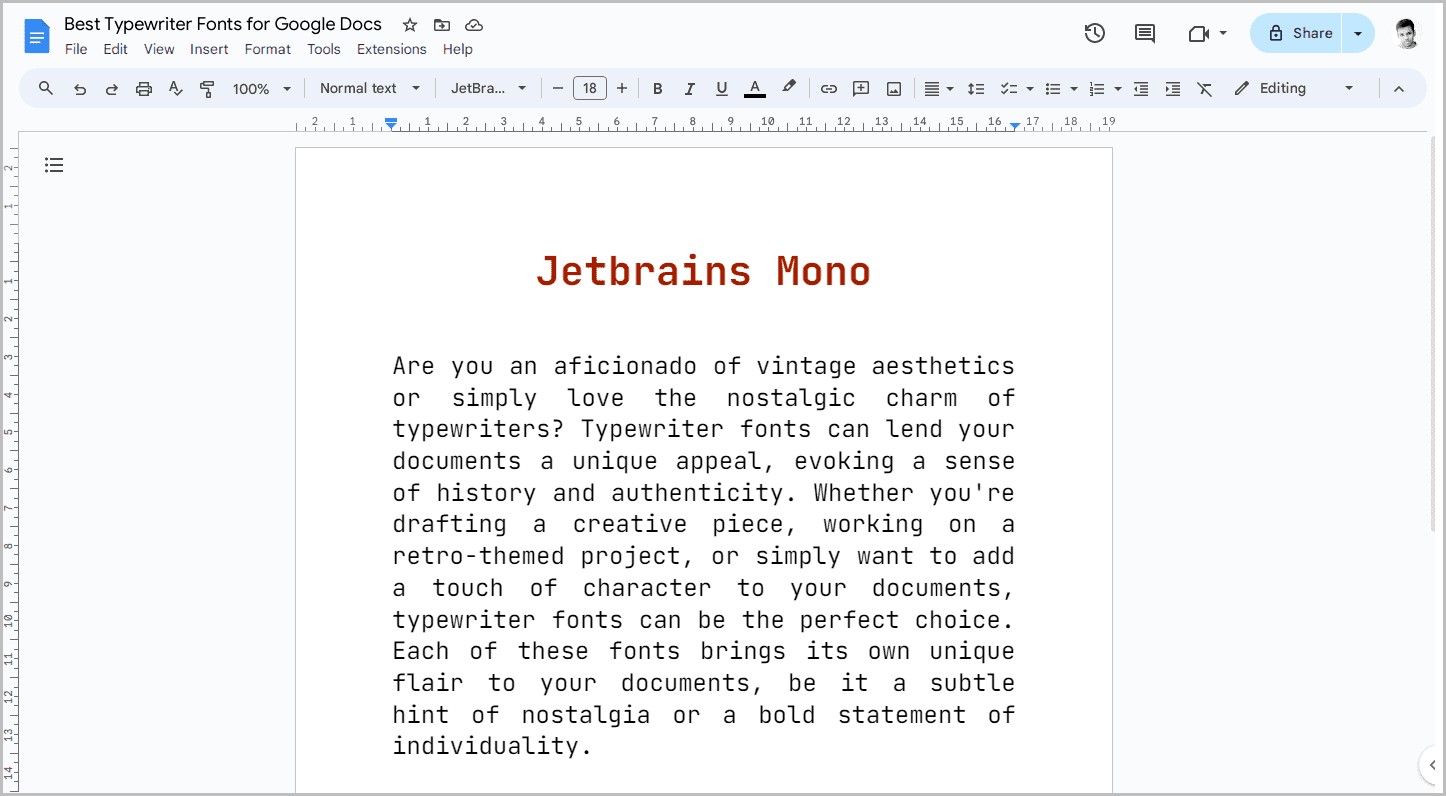Image resolution: width=1446 pixels, height=796 pixels.
Task: Open the Edit menu
Action: [x=115, y=49]
